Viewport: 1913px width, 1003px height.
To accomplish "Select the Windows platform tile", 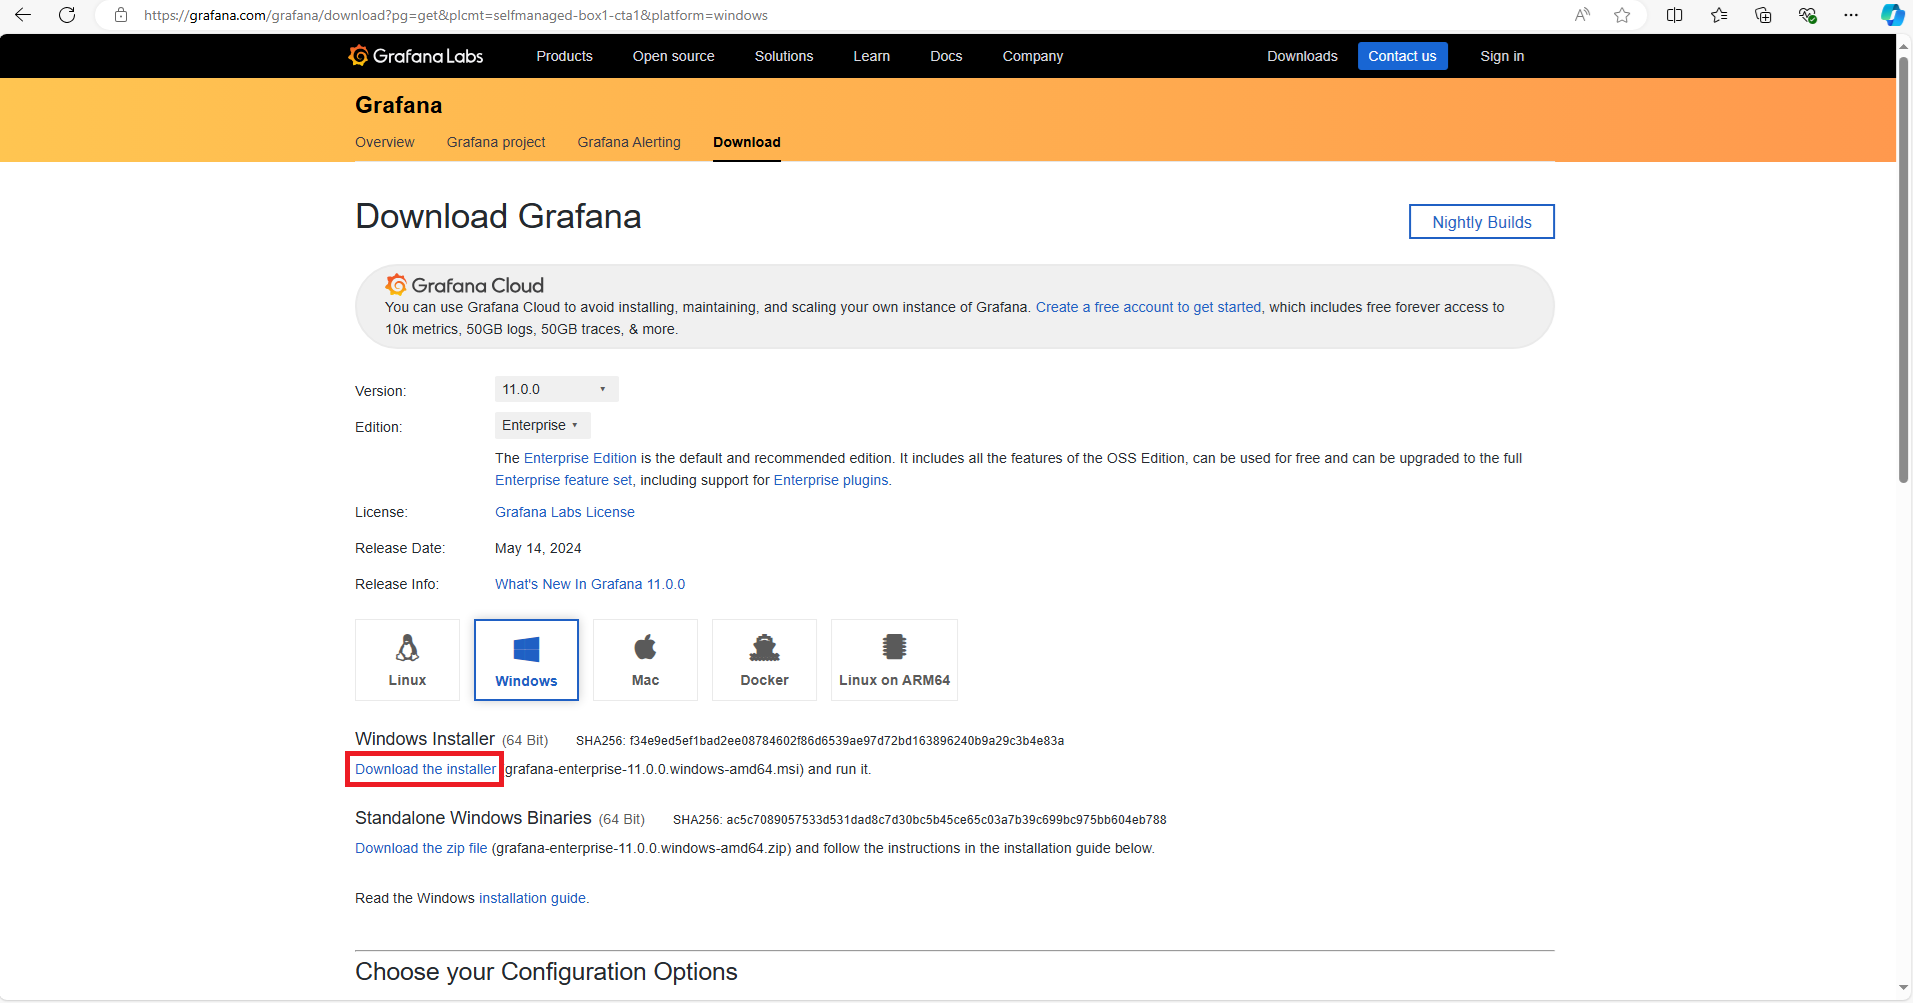I will coord(526,660).
